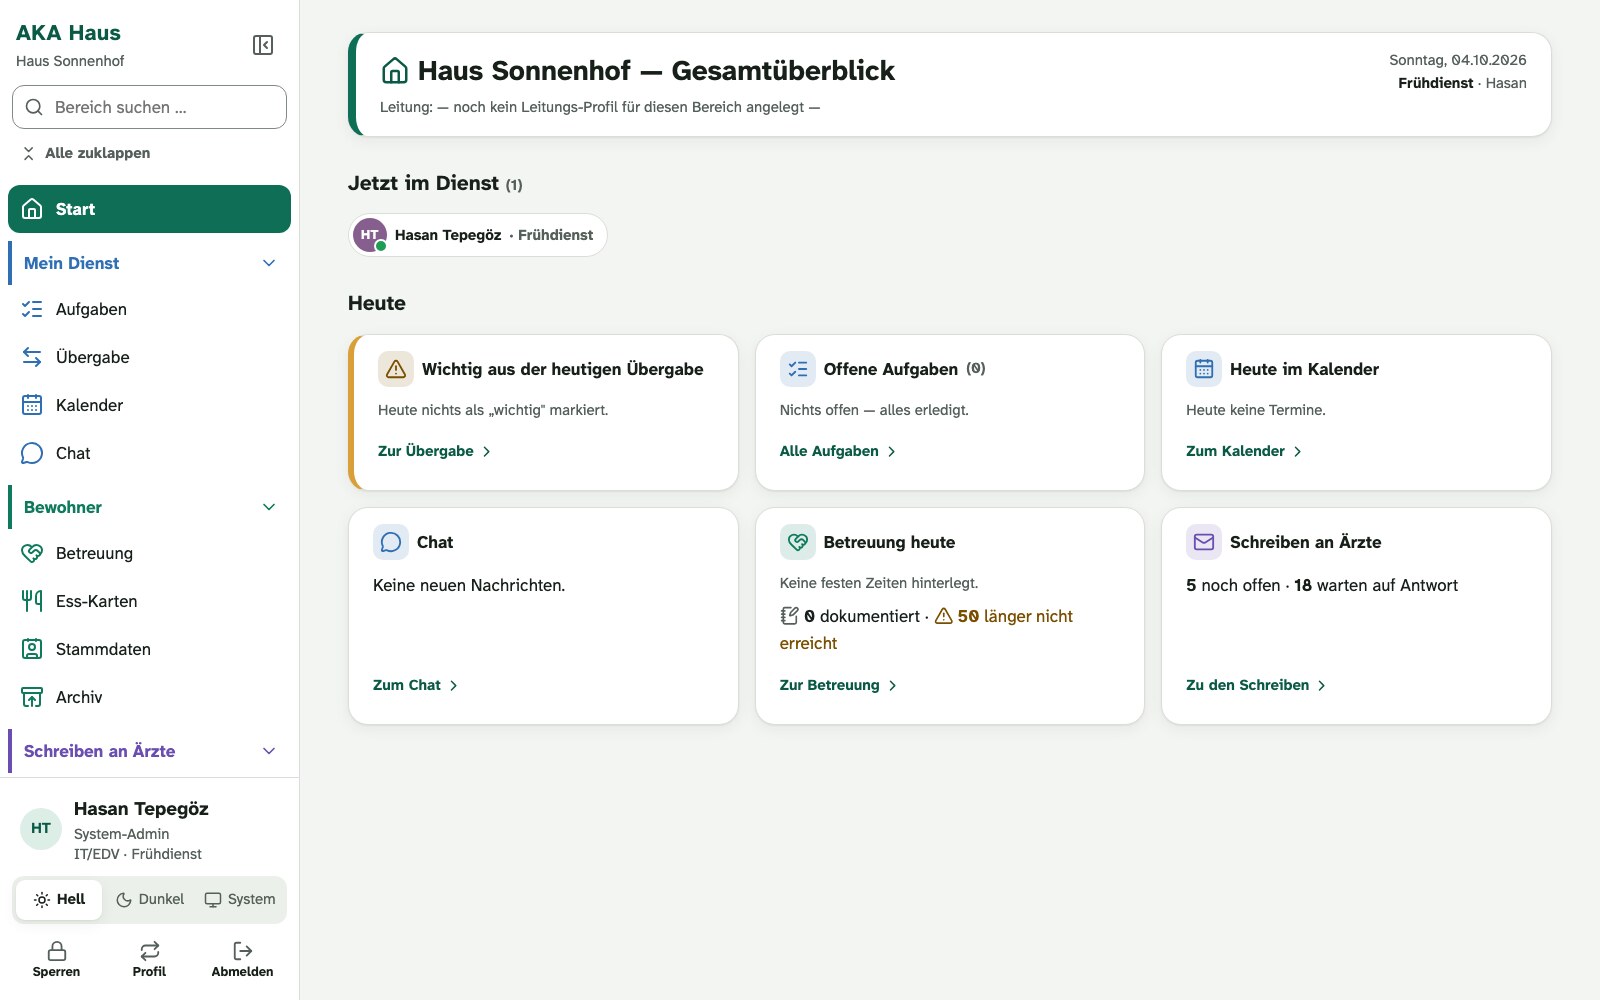Click the Offene Aufgaben card checklist icon
The height and width of the screenshot is (1000, 1600).
click(798, 369)
